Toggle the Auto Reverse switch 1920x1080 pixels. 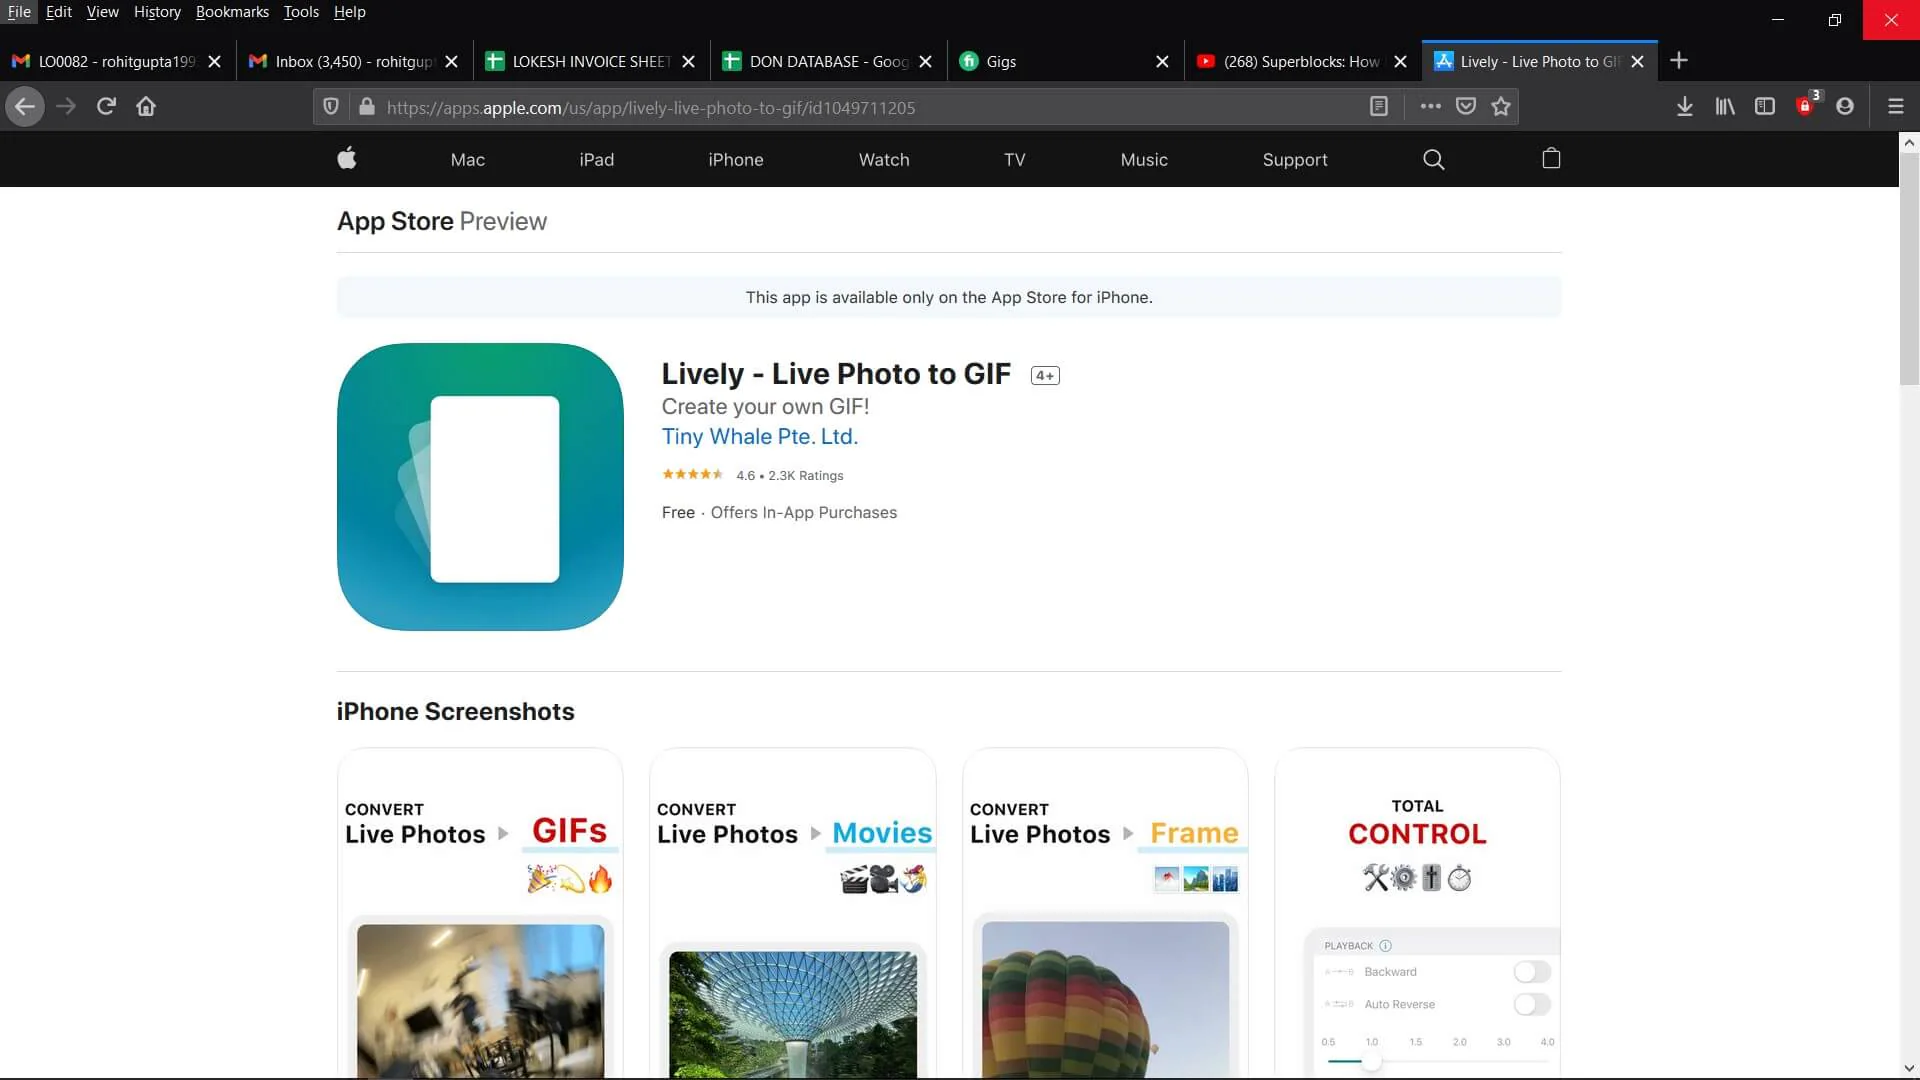tap(1531, 1004)
